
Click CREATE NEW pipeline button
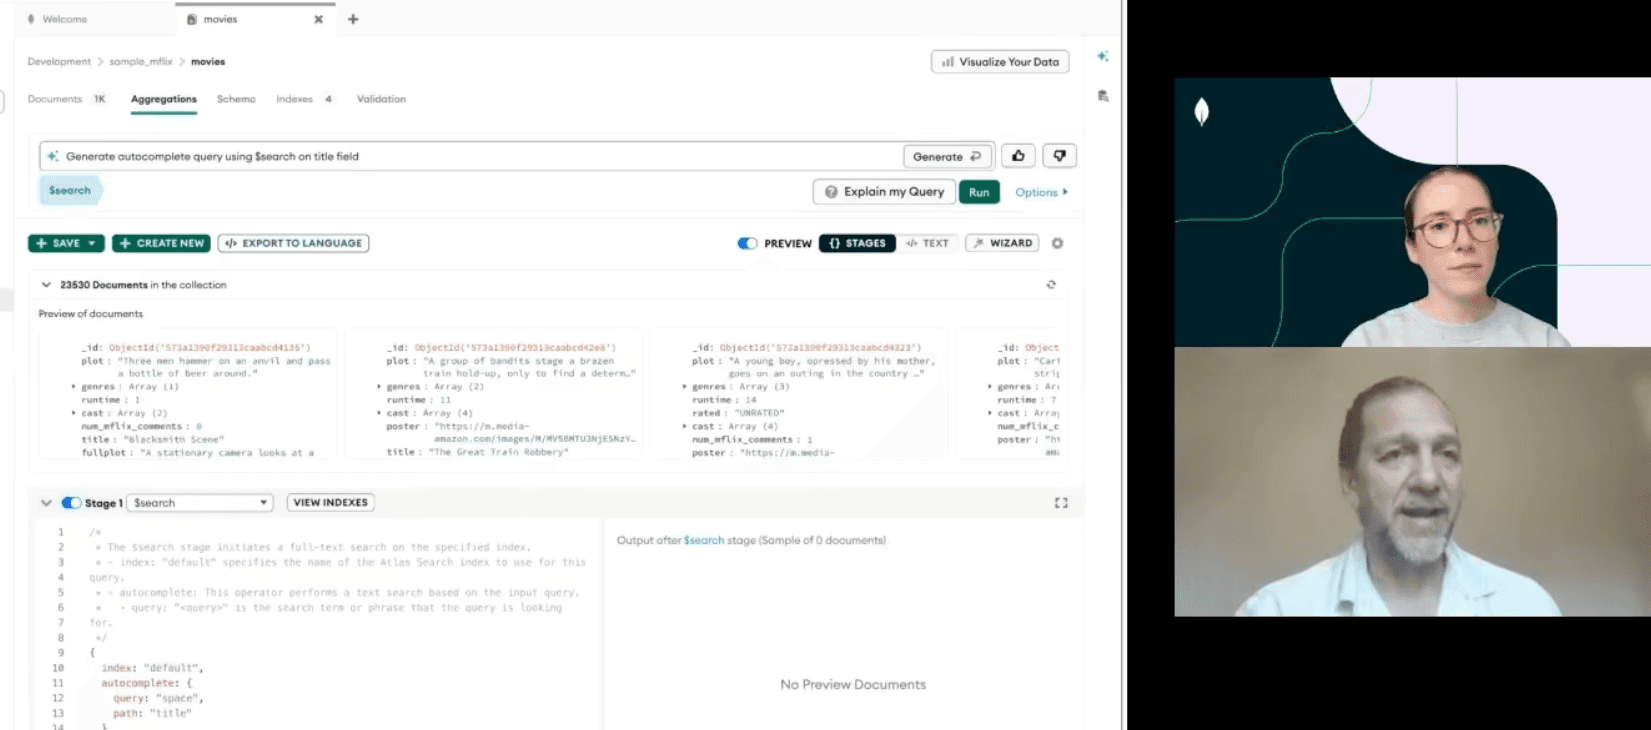161,243
